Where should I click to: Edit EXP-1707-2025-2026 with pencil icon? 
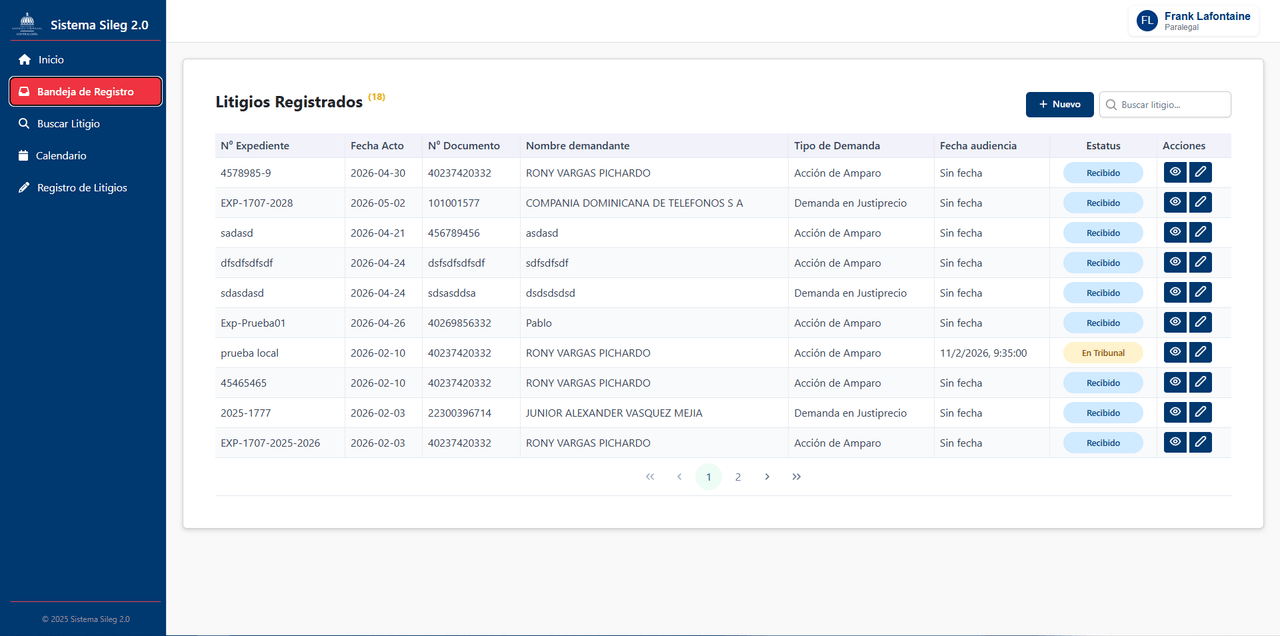tap(1201, 442)
